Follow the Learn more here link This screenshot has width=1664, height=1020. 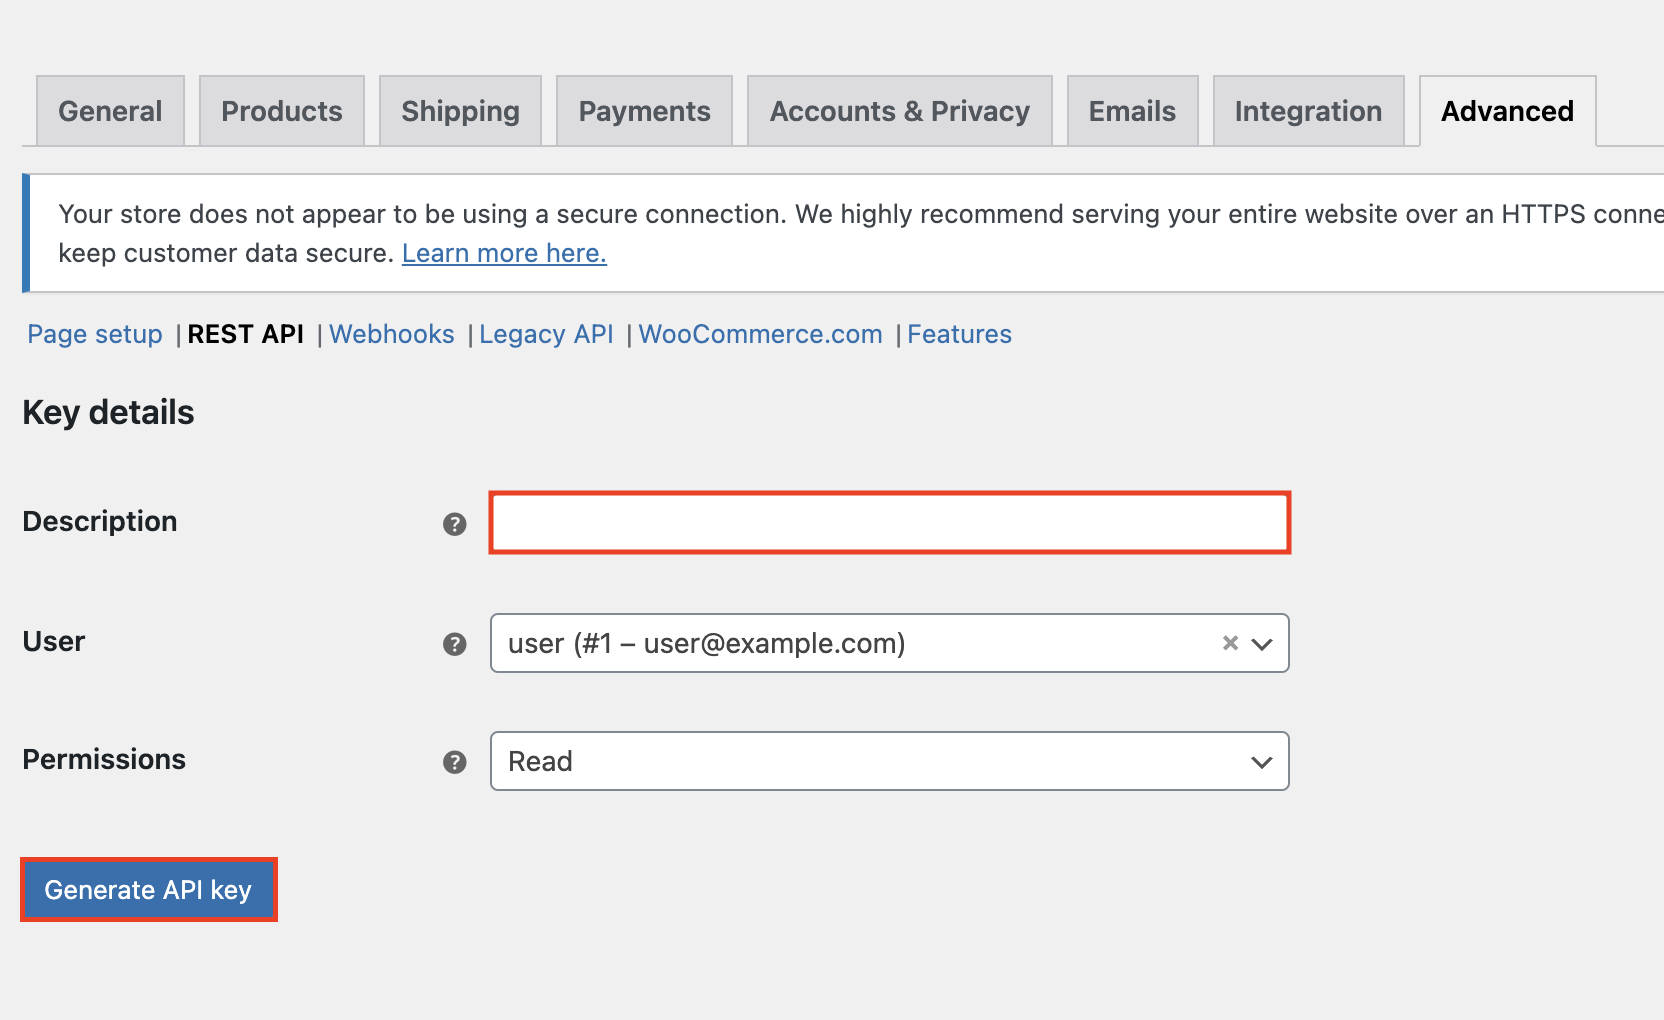coord(504,253)
